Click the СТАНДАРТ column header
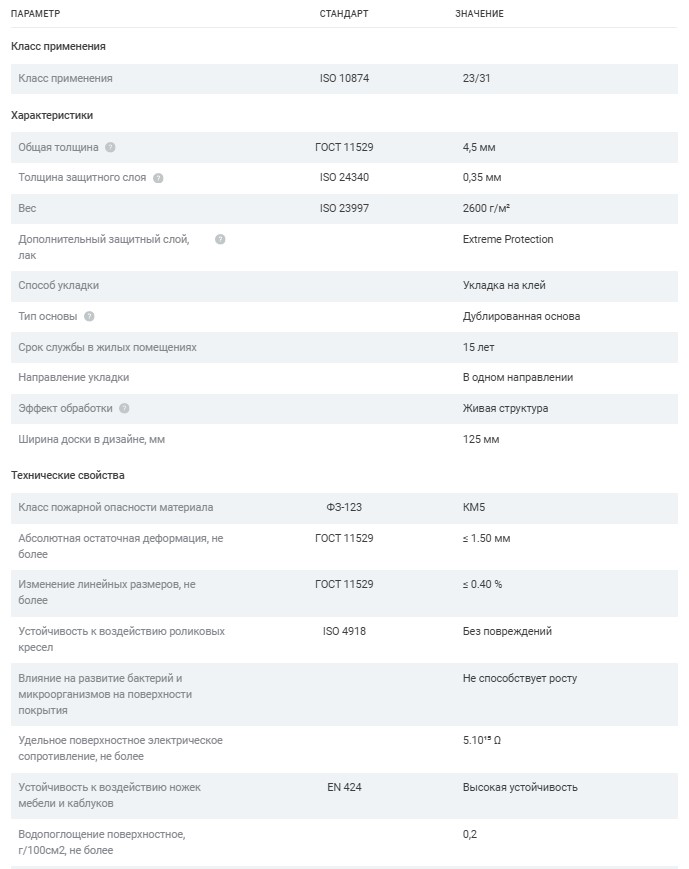Viewport: 689px width, 869px height. point(344,13)
